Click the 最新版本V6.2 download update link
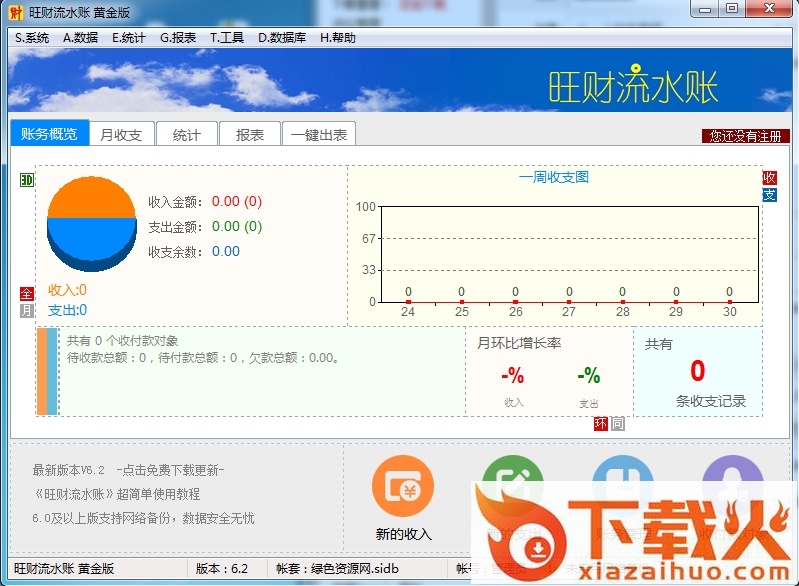 (x=128, y=470)
